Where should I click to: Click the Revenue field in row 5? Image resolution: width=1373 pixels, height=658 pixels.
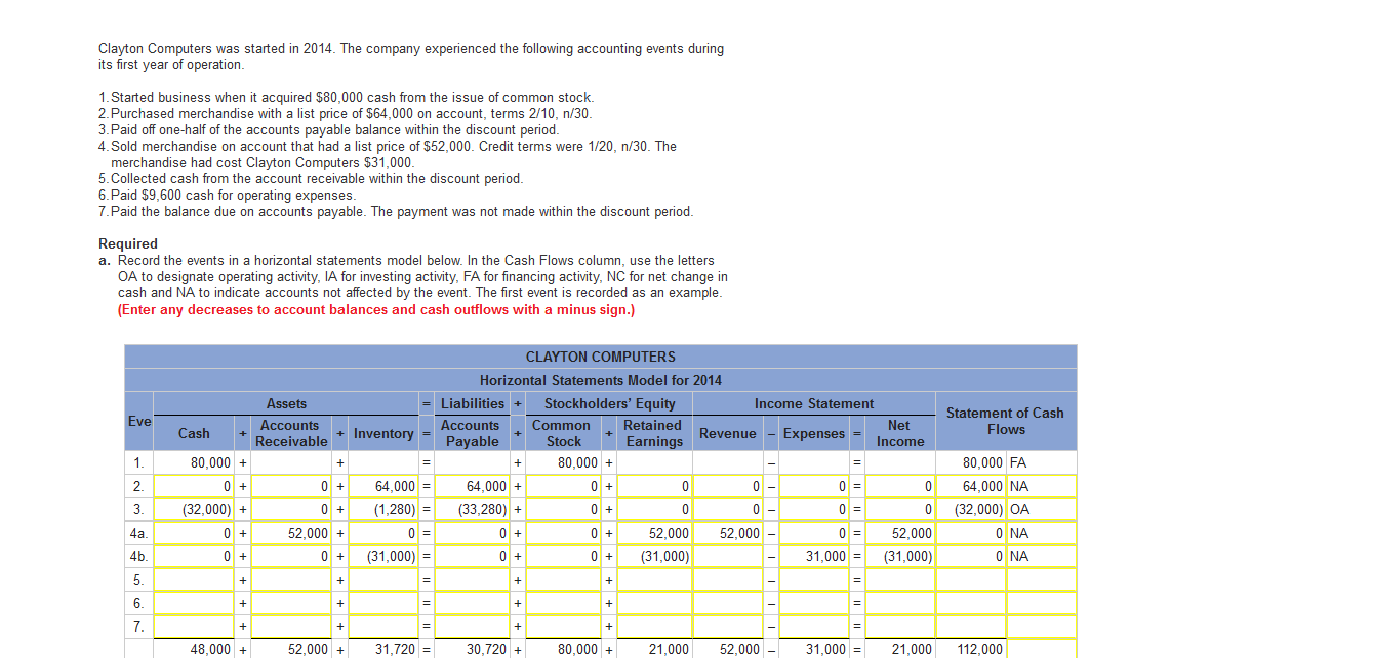click(728, 580)
